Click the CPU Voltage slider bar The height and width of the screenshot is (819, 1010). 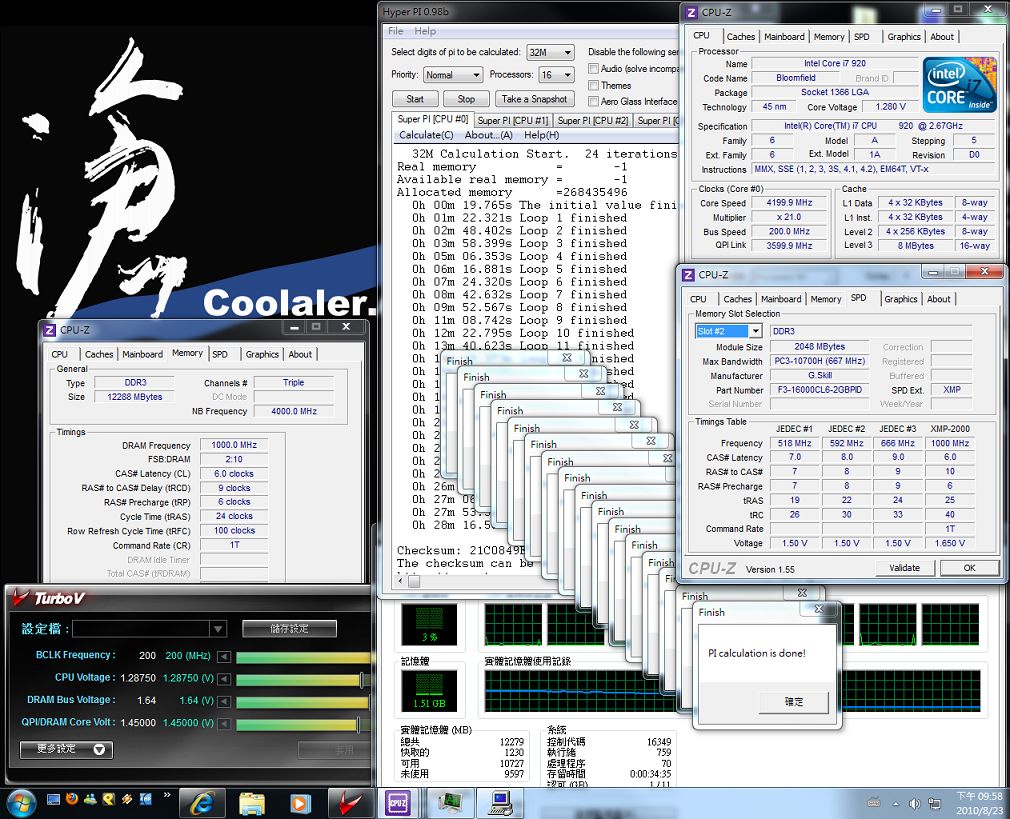pos(304,679)
